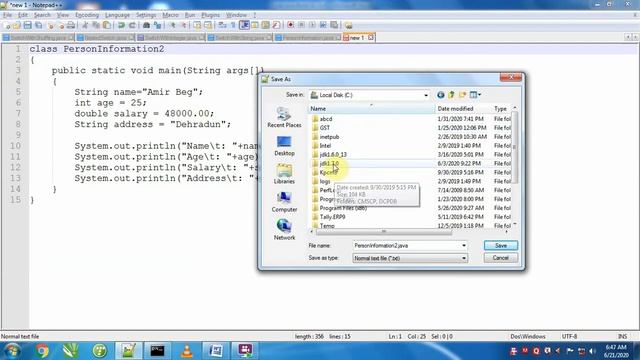Open Find with the binoculars icon
The height and width of the screenshot is (360, 640).
tap(146, 25)
